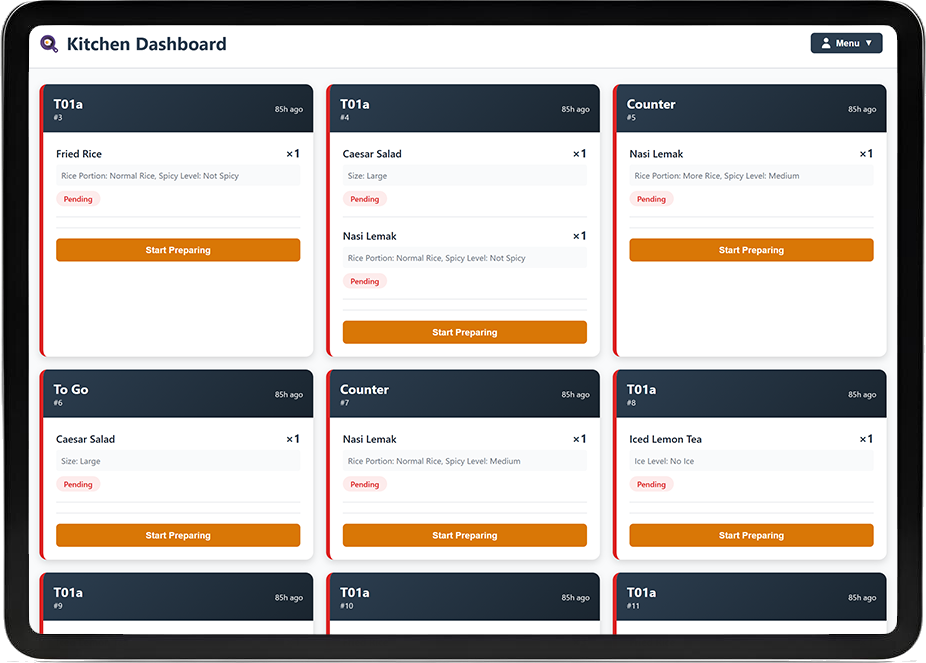926x663 pixels.
Task: Click the Fried Rice item name
Action: click(79, 154)
